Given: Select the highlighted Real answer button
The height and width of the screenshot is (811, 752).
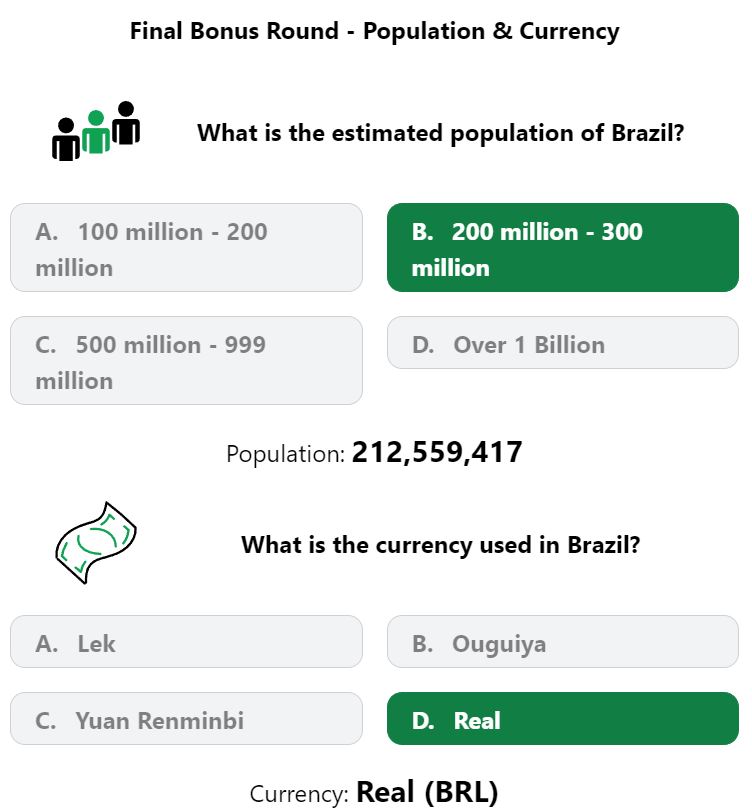Looking at the screenshot, I should tap(562, 719).
